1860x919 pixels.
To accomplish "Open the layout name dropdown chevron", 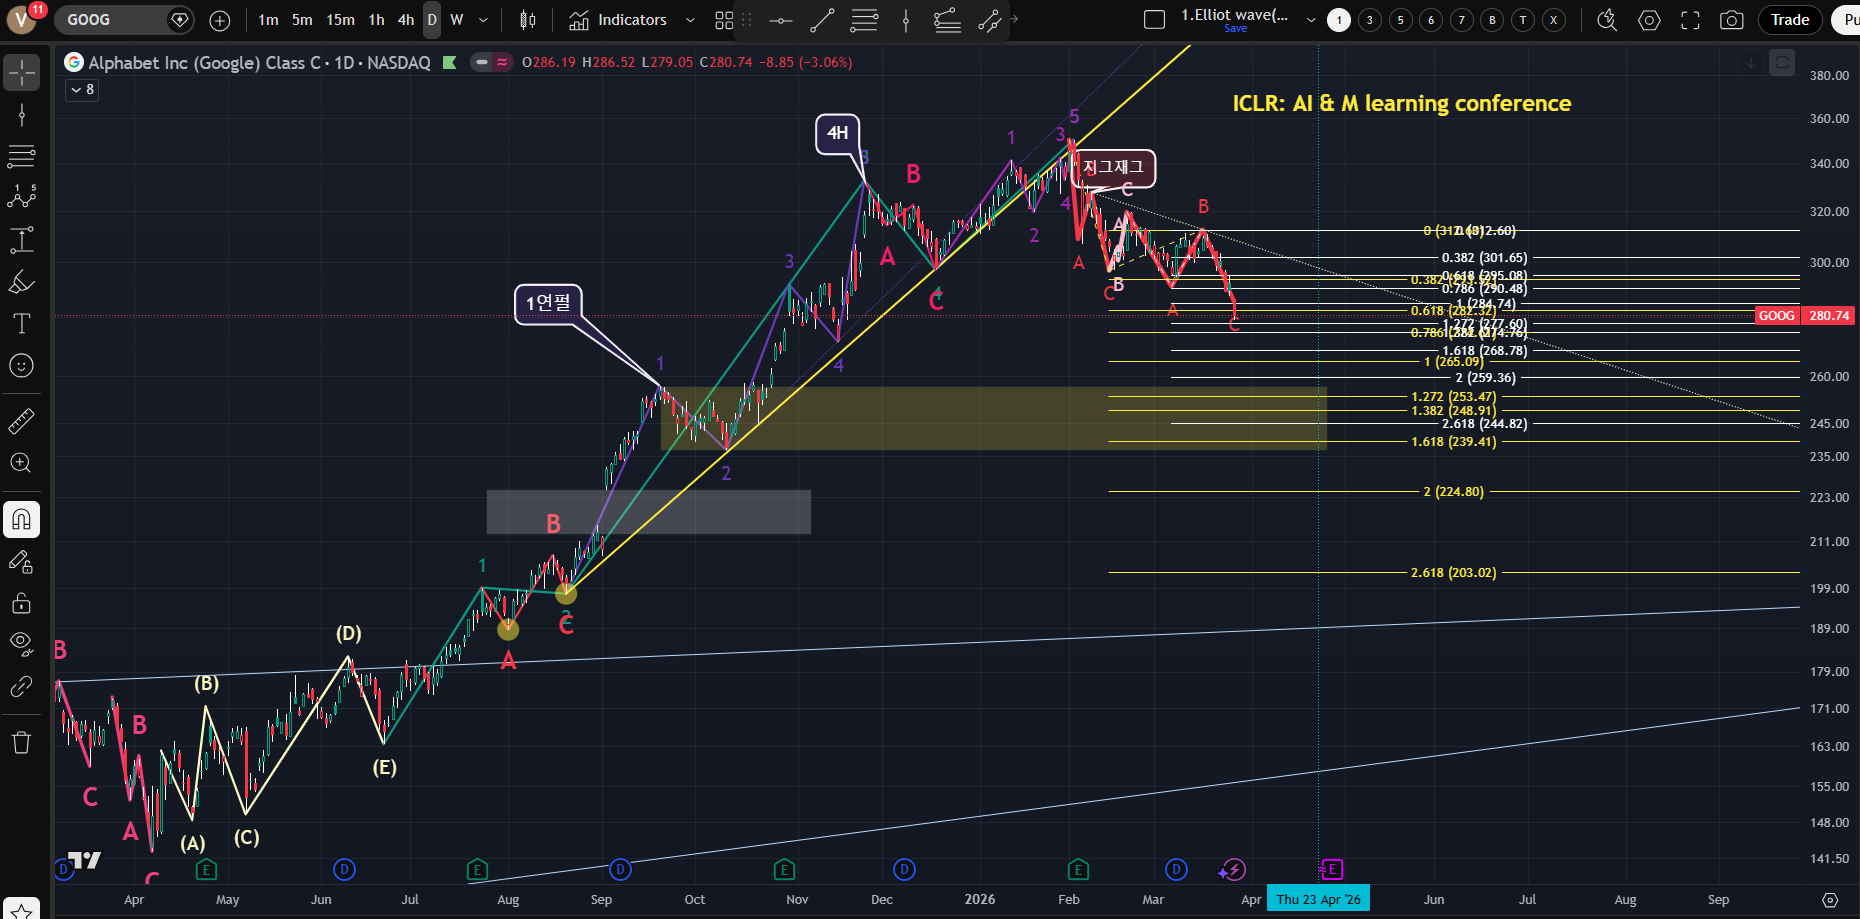I will (x=1311, y=20).
